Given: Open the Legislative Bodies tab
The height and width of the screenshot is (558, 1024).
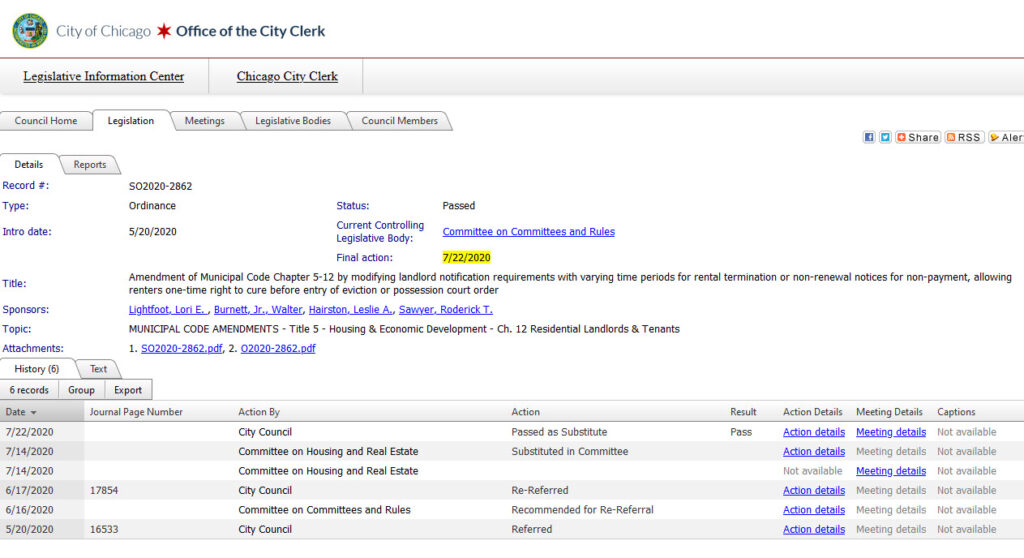Looking at the screenshot, I should point(293,121).
